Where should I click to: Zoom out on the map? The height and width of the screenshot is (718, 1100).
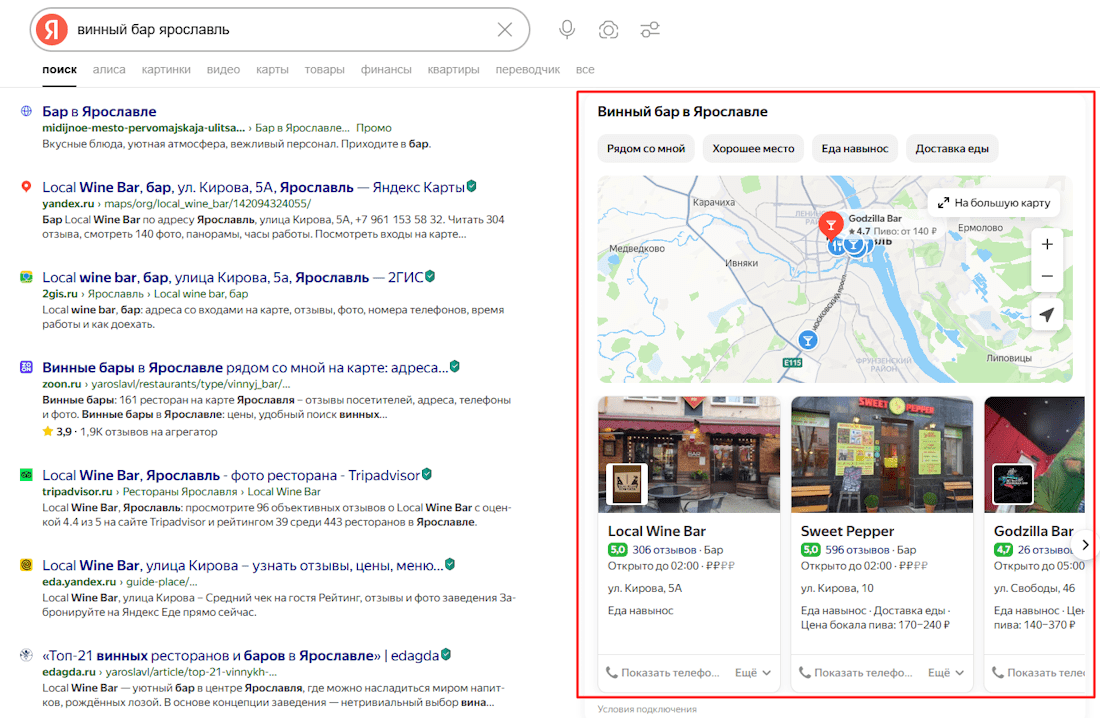click(x=1047, y=276)
